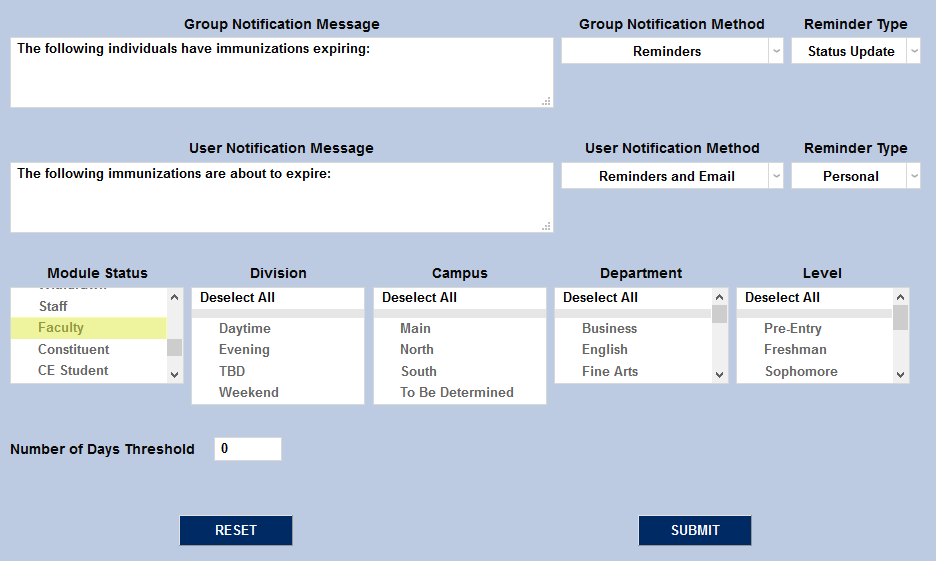Choose Deselect All in Department list
This screenshot has height=561, width=936.
click(x=633, y=298)
